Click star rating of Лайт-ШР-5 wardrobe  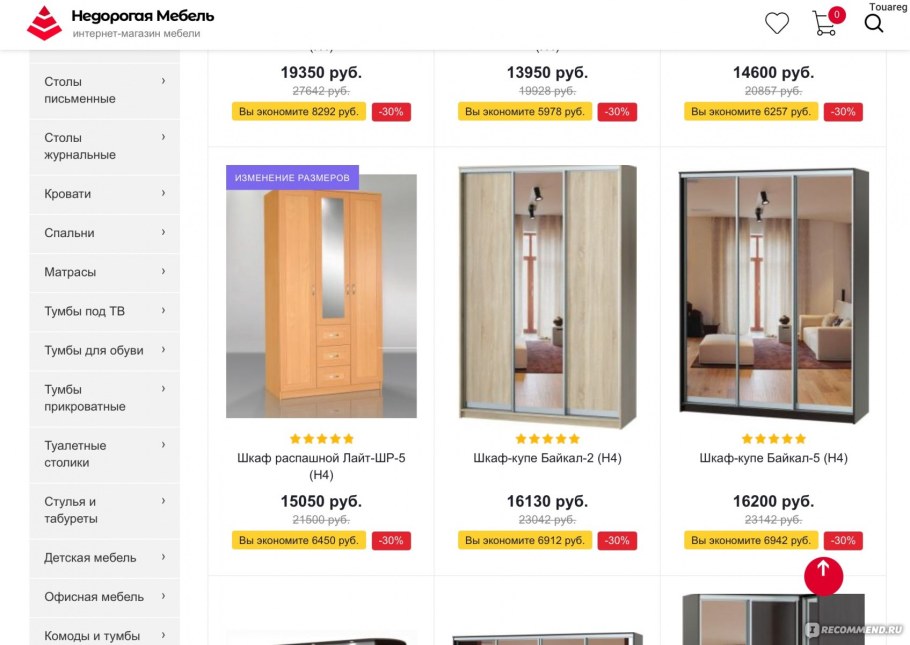[x=322, y=439]
